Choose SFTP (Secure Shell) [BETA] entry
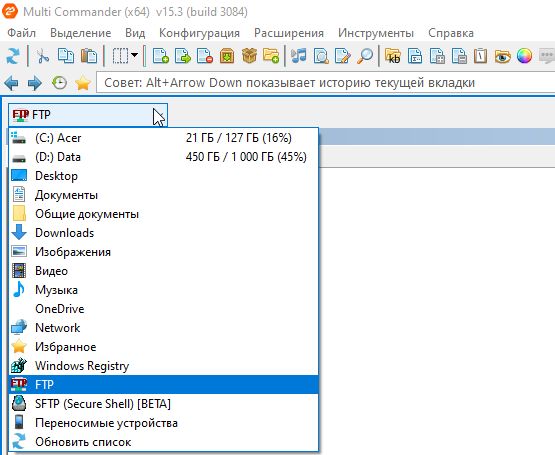This screenshot has height=455, width=555. 164,404
